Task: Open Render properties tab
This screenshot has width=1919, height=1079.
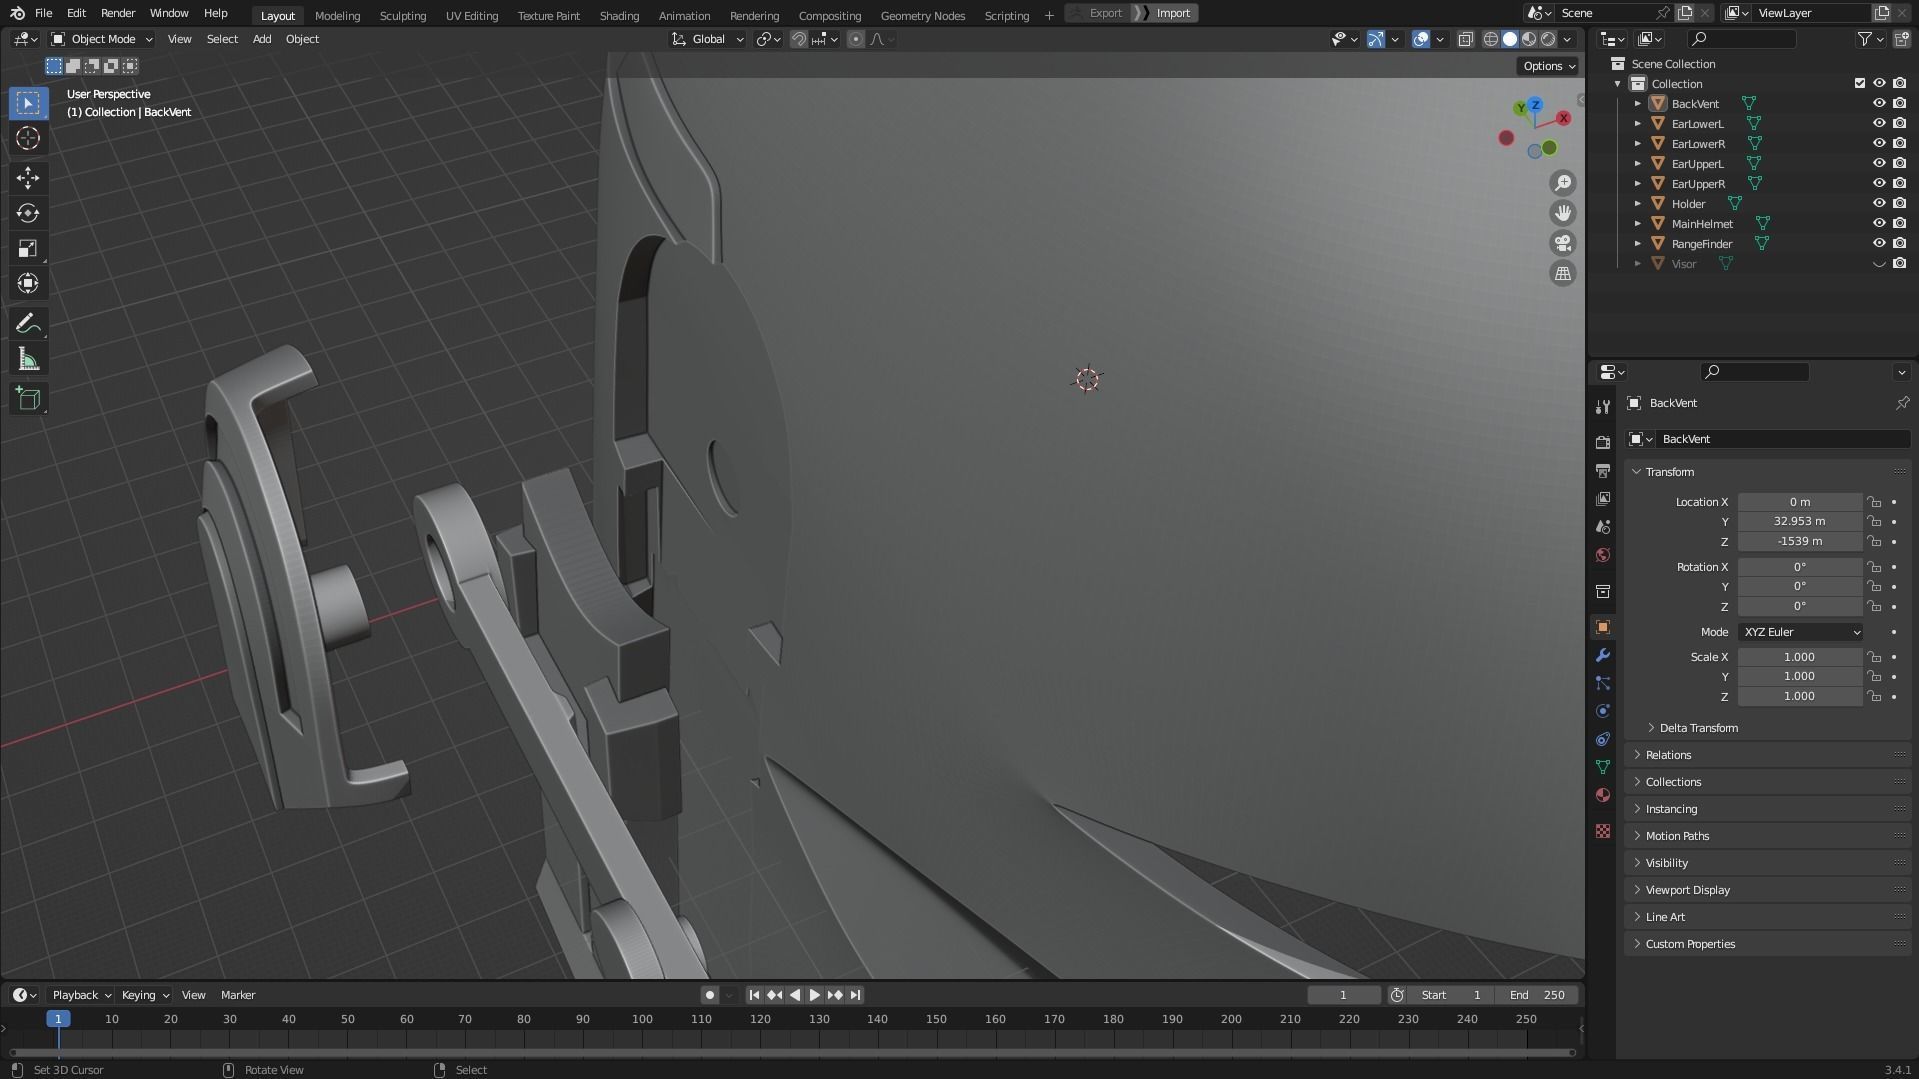Action: 1603,442
